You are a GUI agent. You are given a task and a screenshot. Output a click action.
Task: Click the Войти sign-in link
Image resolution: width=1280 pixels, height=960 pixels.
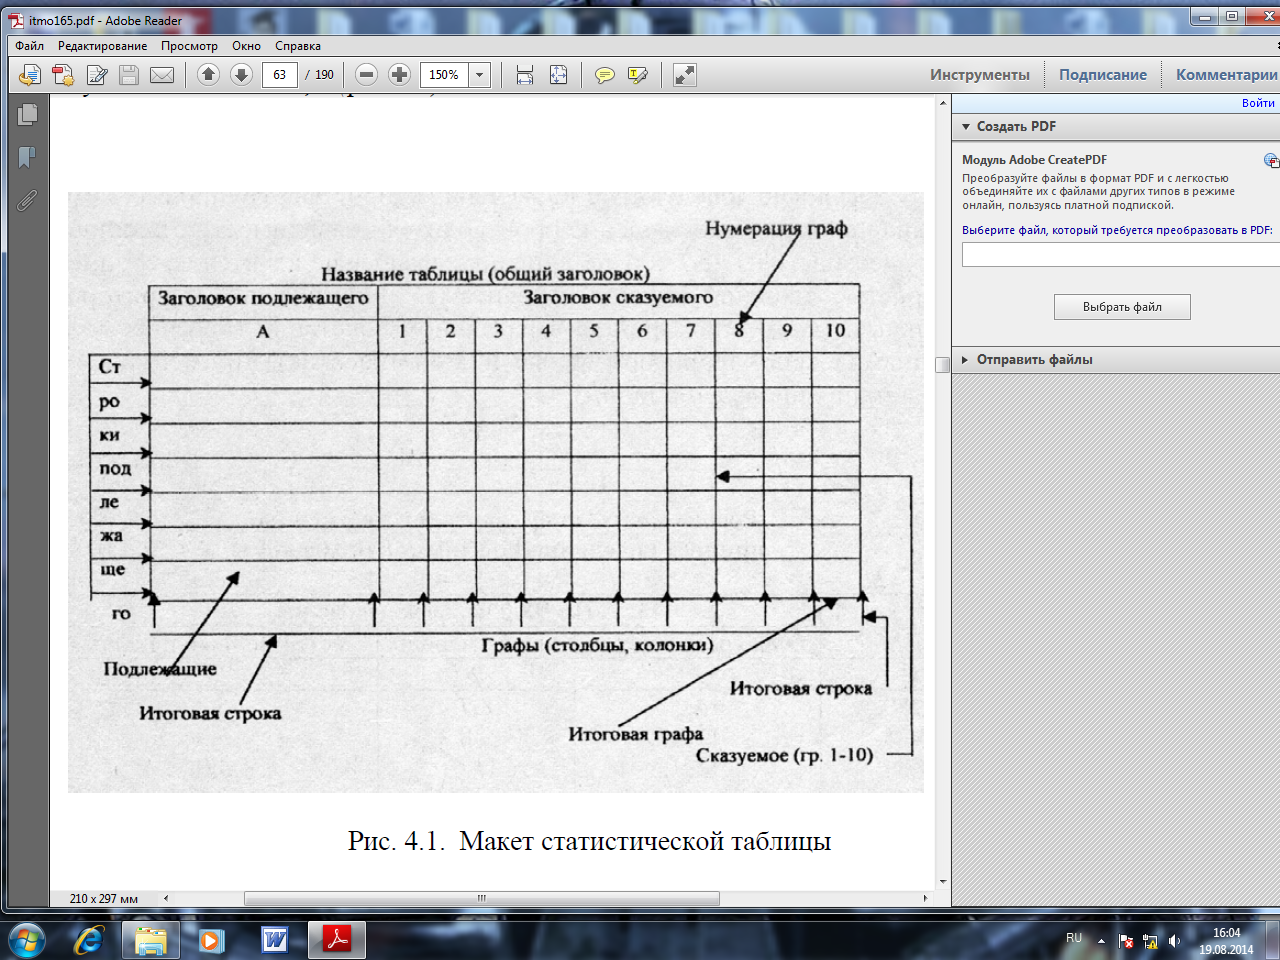click(x=1258, y=103)
